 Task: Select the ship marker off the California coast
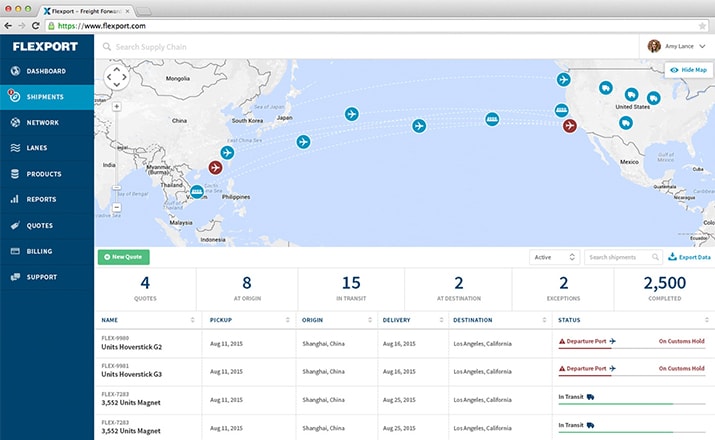pos(561,110)
